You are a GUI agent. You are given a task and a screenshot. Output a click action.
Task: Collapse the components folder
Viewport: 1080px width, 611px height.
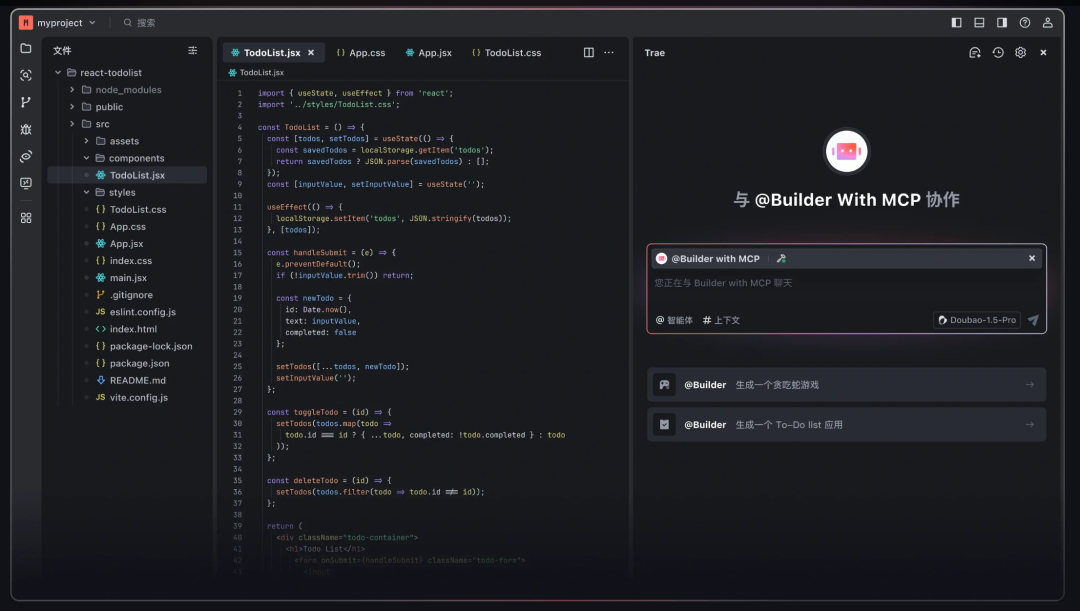pyautogui.click(x=86, y=158)
